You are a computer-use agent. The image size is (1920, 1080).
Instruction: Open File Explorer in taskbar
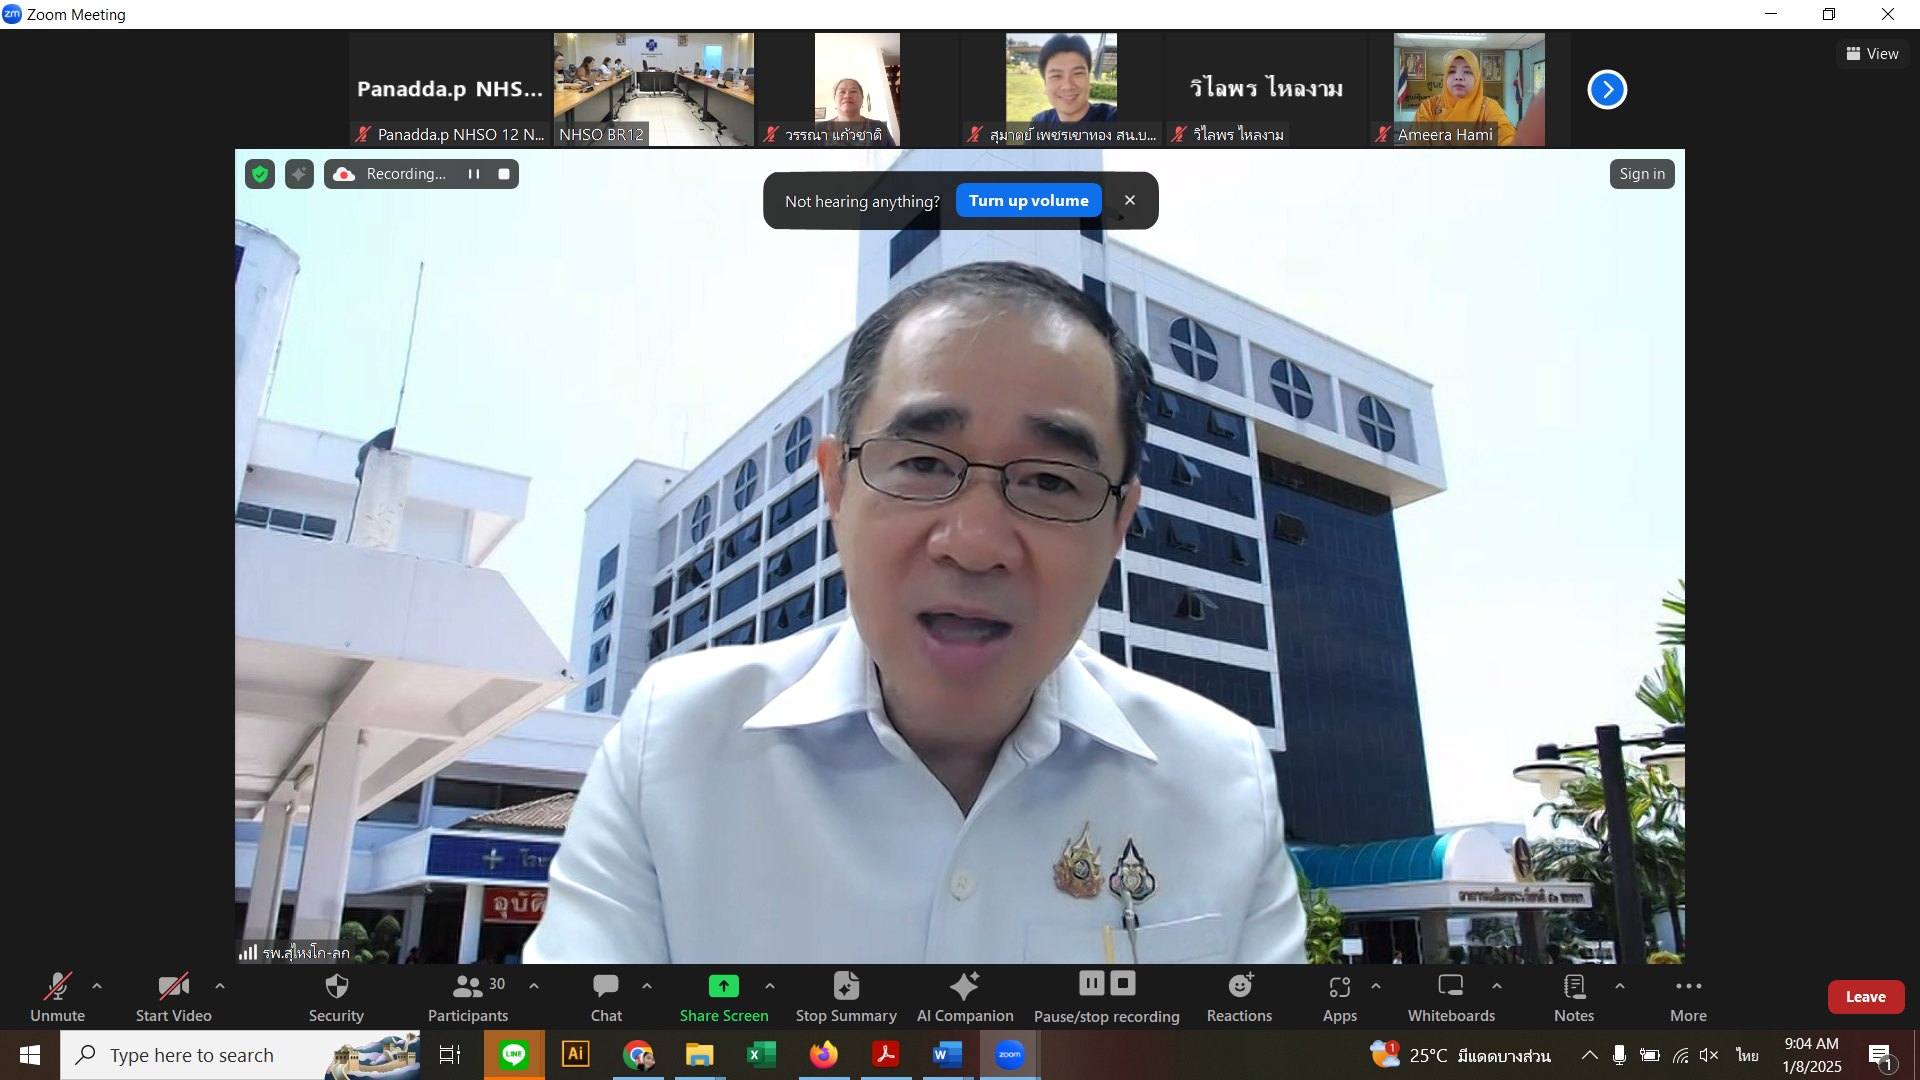699,1055
